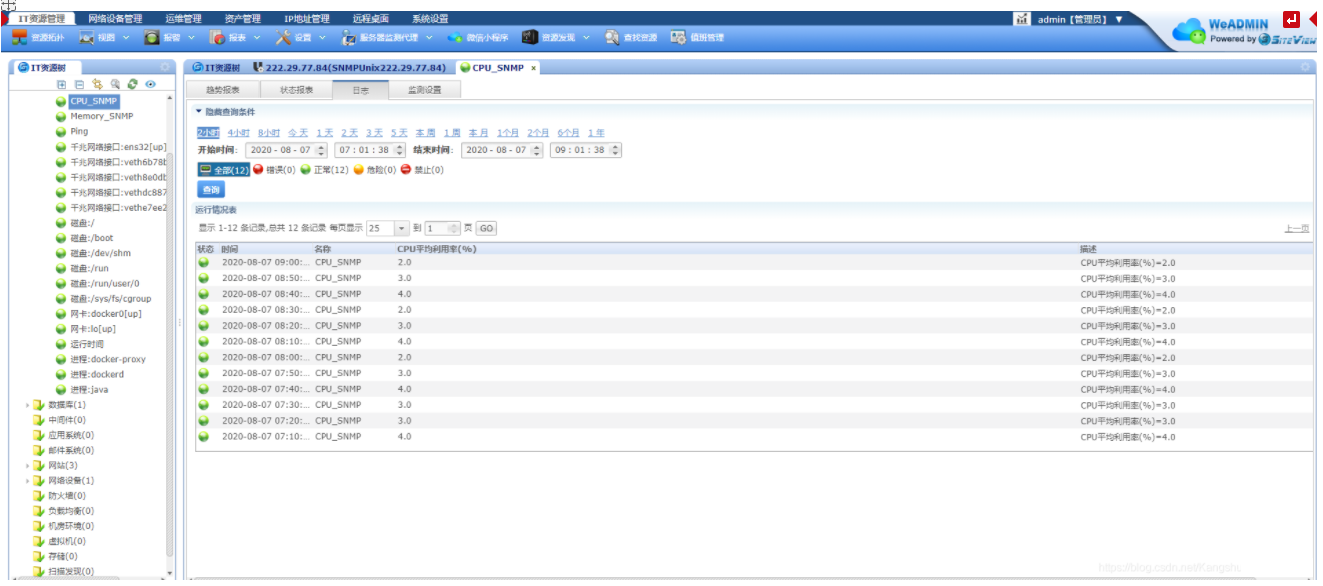This screenshot has height=586, width=1323.
Task: Click the 查询 query button
Action: tap(211, 190)
